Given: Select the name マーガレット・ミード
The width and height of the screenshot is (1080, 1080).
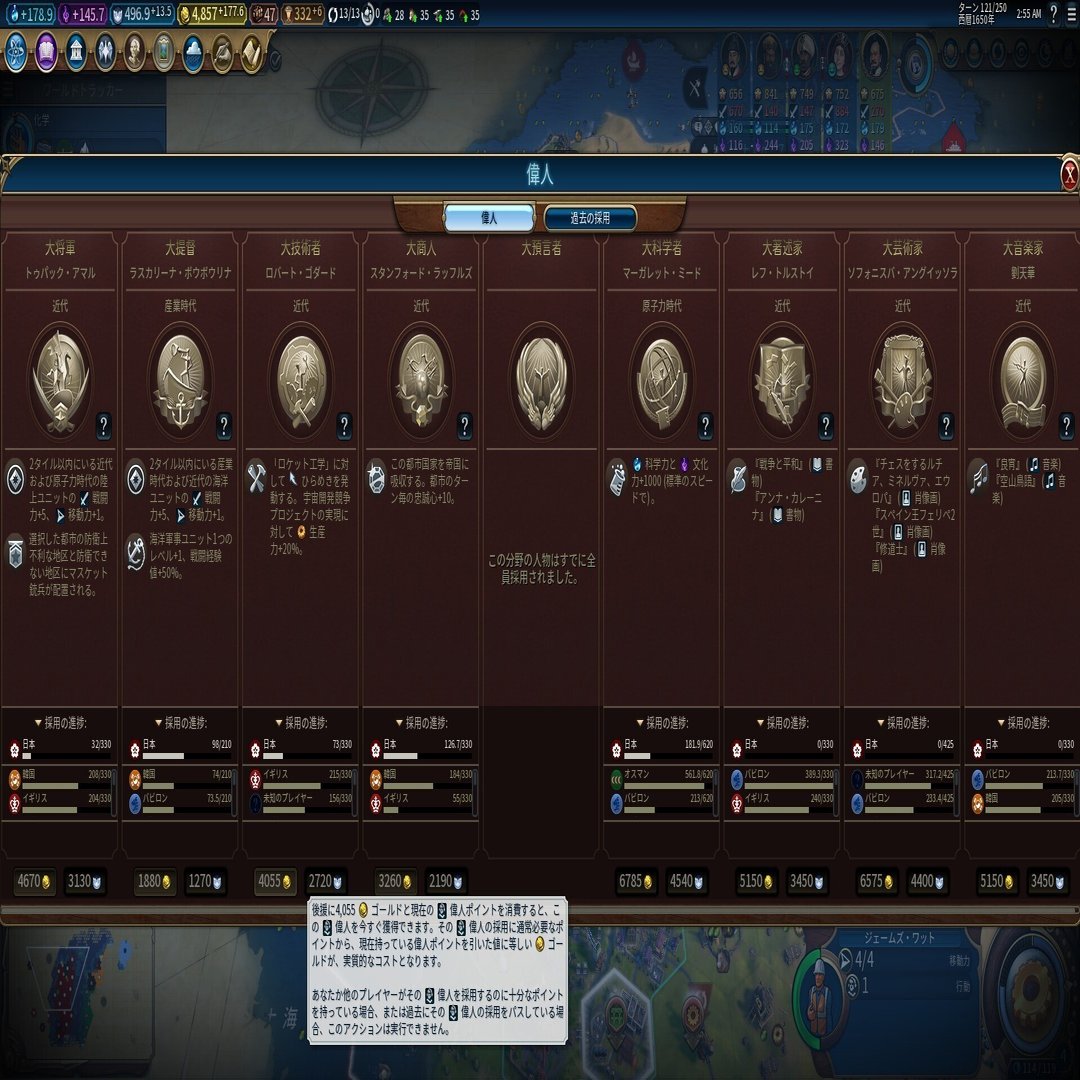Looking at the screenshot, I should 662,273.
